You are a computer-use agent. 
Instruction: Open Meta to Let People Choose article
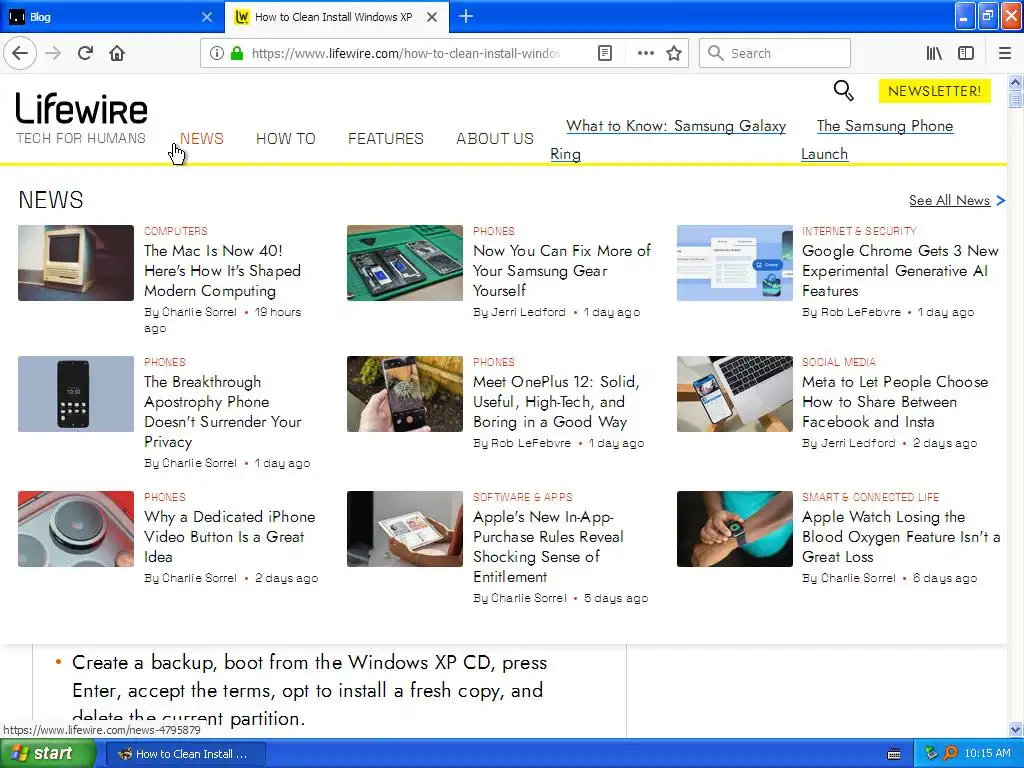[x=895, y=402]
